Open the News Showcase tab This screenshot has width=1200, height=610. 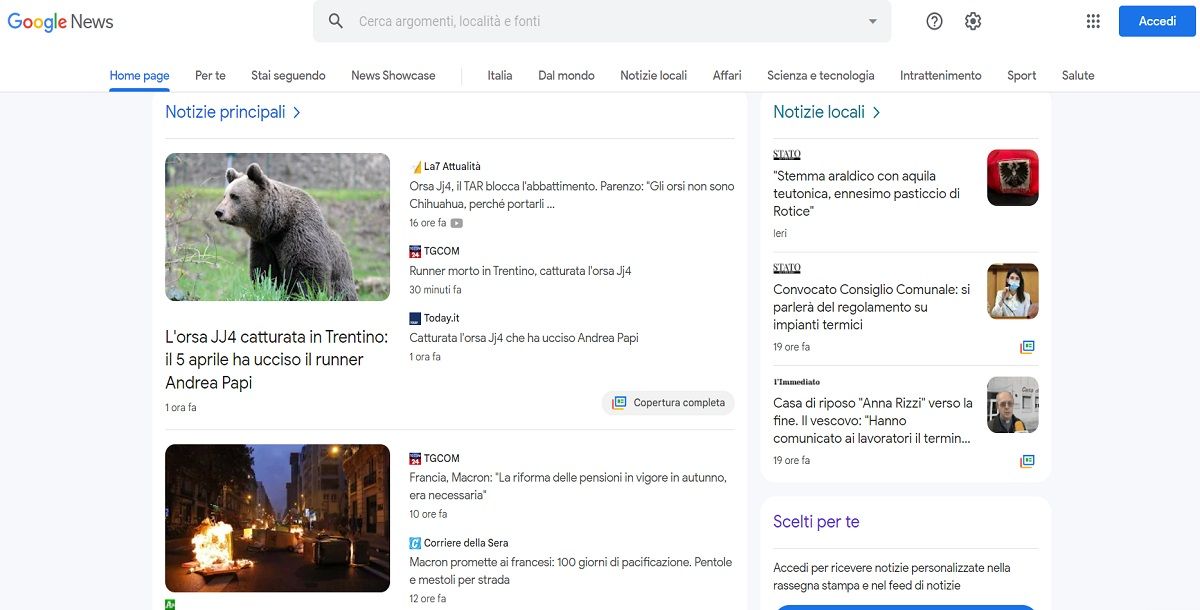click(393, 75)
